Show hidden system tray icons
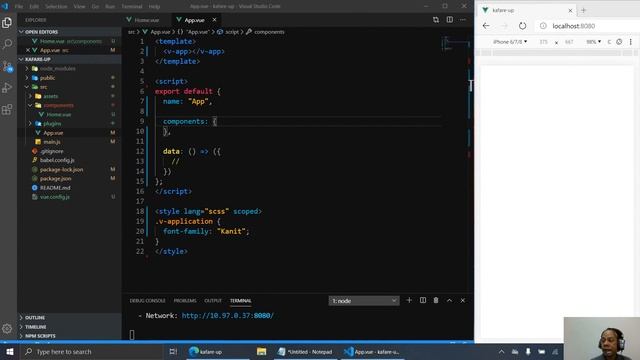Screen dimensions: 640x360 (502, 351)
